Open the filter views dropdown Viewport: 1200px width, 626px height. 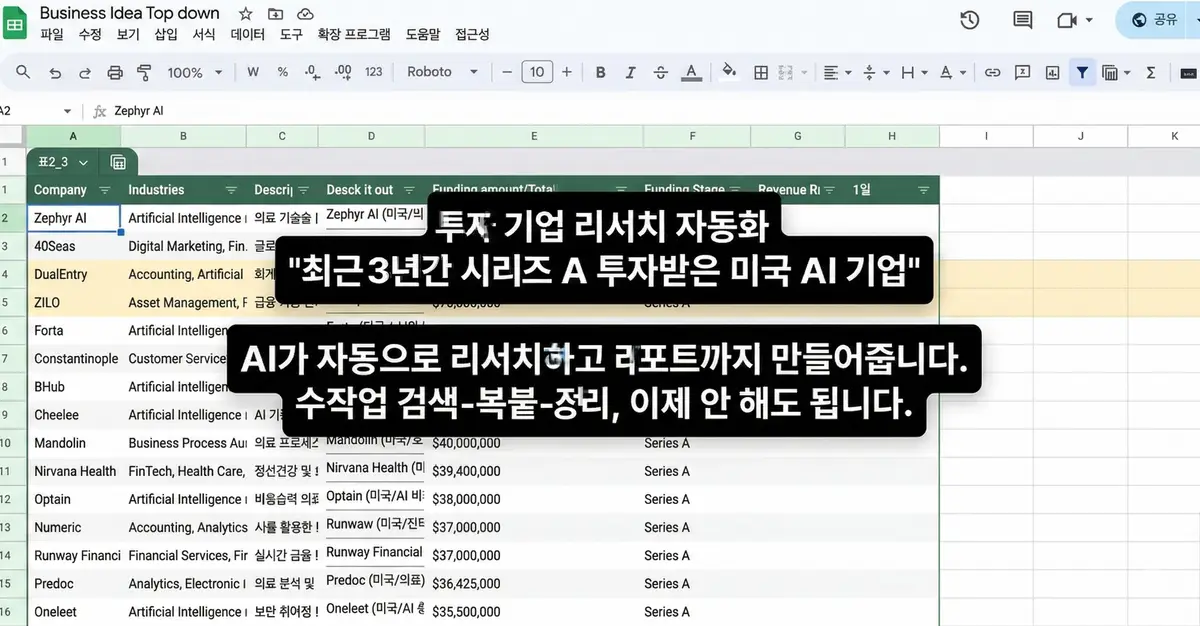[x=1115, y=72]
